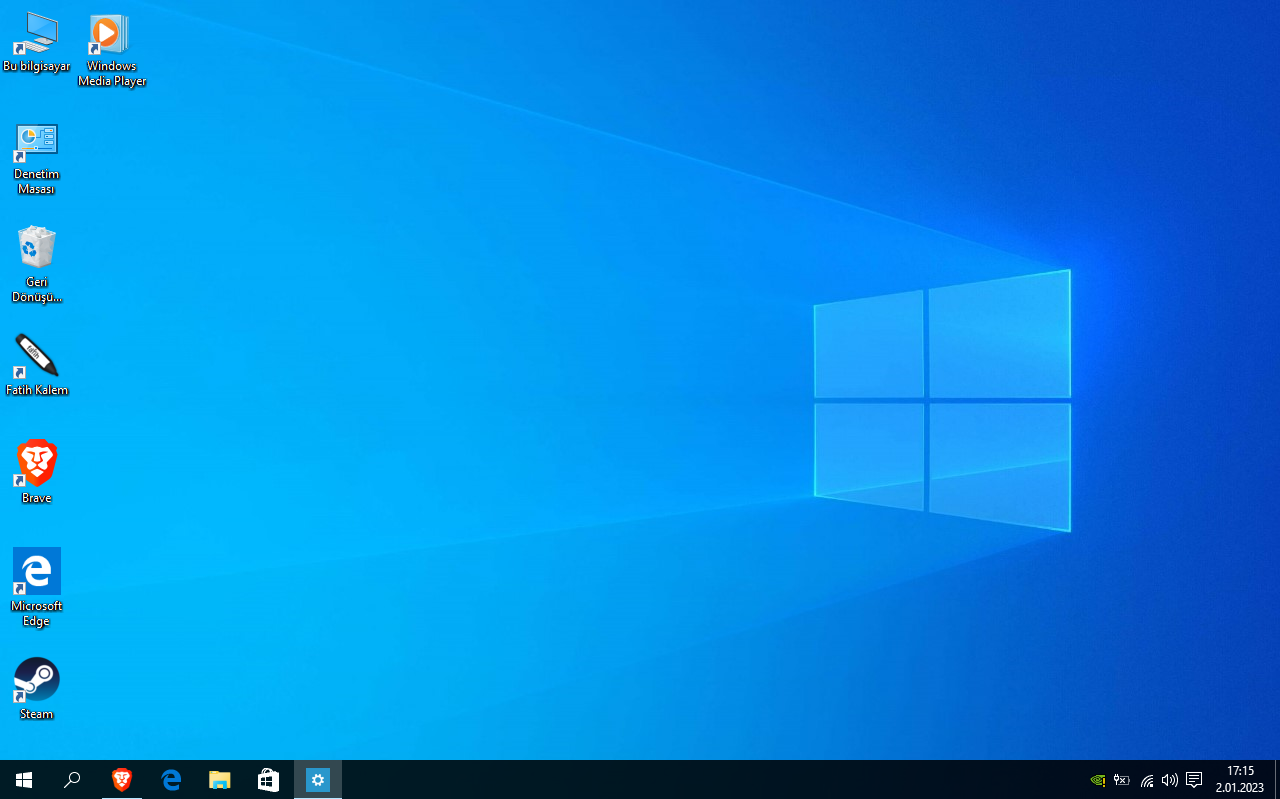The image size is (1280, 799).
Task: Open the Windows Start menu
Action: coord(24,780)
